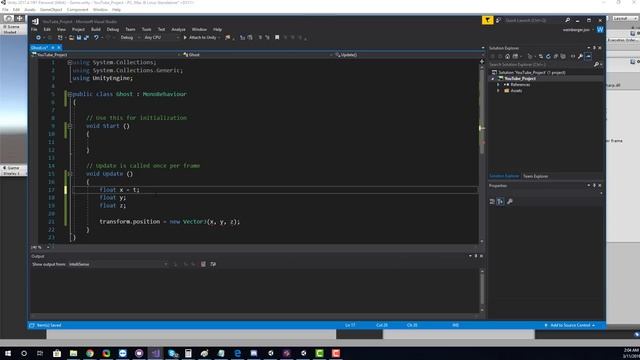Switch to the Solution Explorer tab
The image size is (640, 360).
504,176
